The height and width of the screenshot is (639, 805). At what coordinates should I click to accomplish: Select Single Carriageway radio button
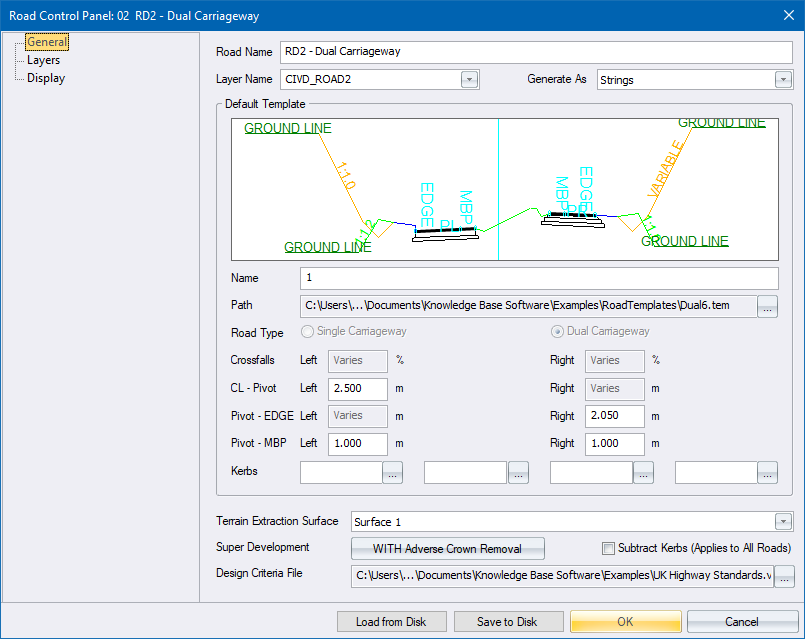308,332
